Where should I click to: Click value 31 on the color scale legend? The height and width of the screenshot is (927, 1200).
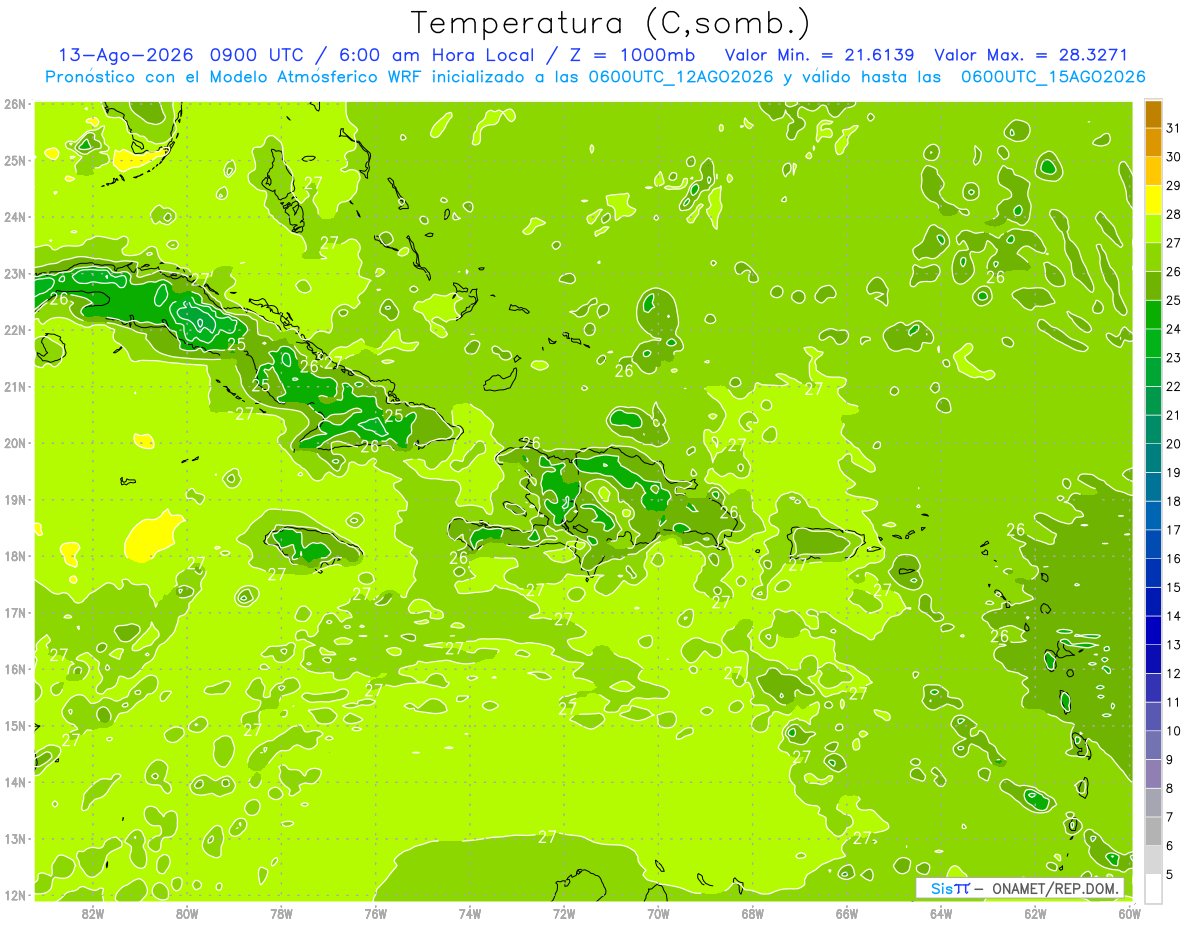coord(1172,128)
